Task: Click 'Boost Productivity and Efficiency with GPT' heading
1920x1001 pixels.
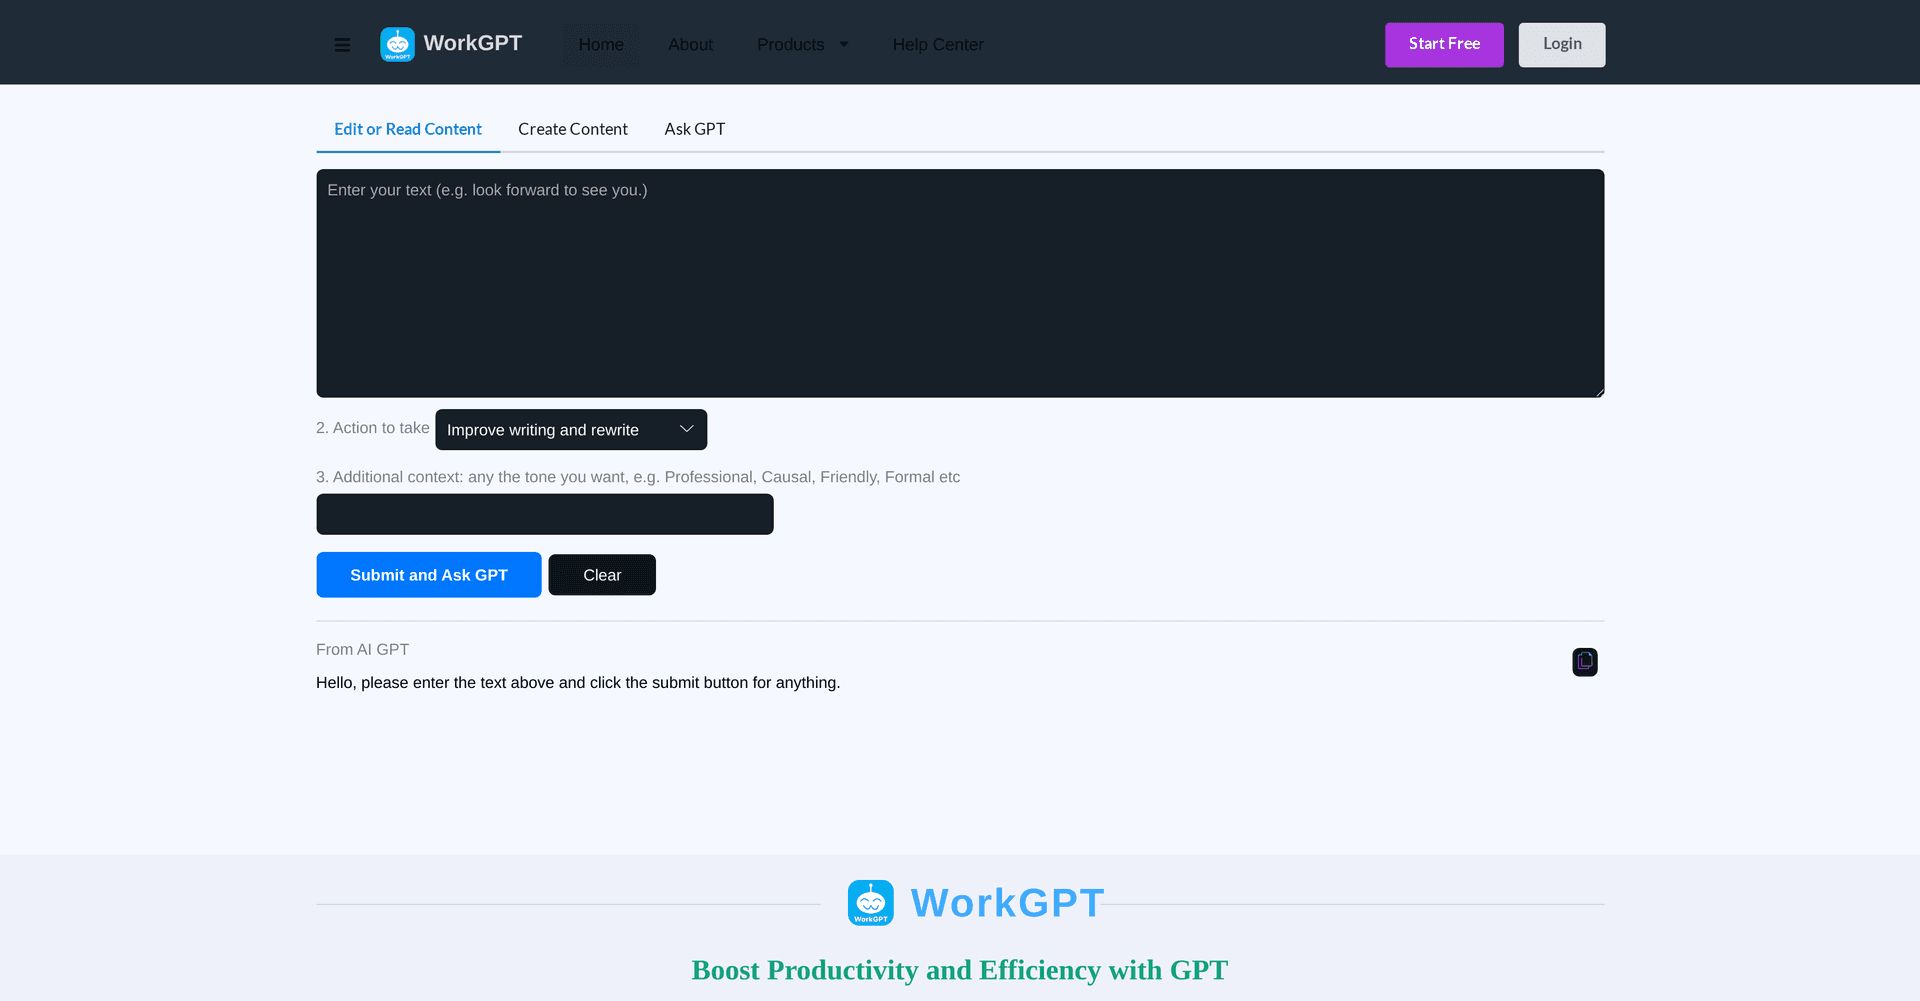Action: coord(960,970)
